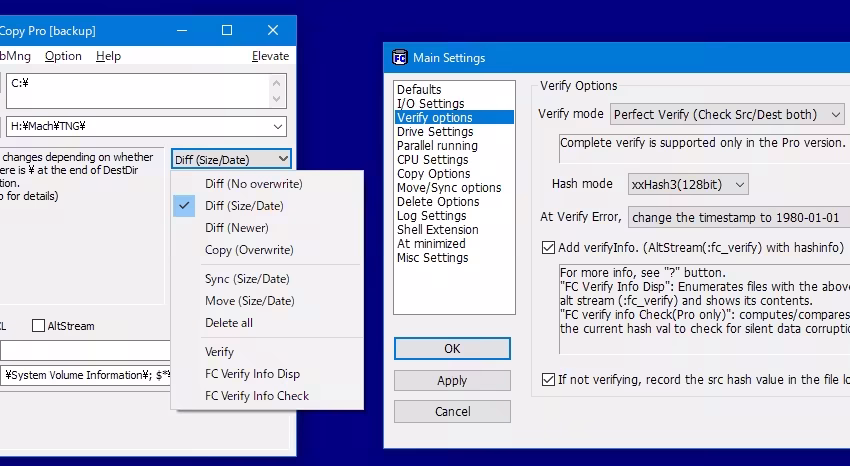Click OK in Main Settings

pyautogui.click(x=452, y=348)
